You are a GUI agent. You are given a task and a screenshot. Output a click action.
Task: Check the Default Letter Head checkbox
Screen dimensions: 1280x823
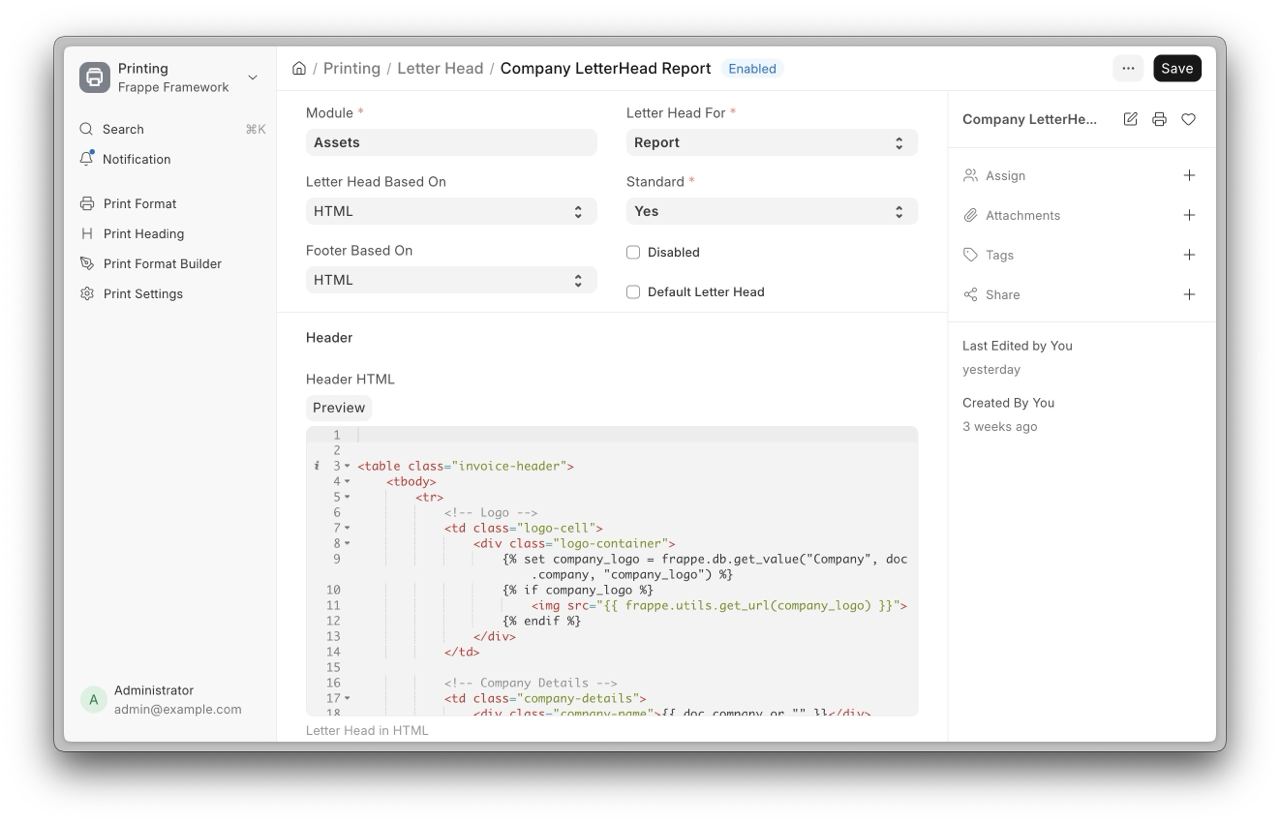click(x=633, y=292)
